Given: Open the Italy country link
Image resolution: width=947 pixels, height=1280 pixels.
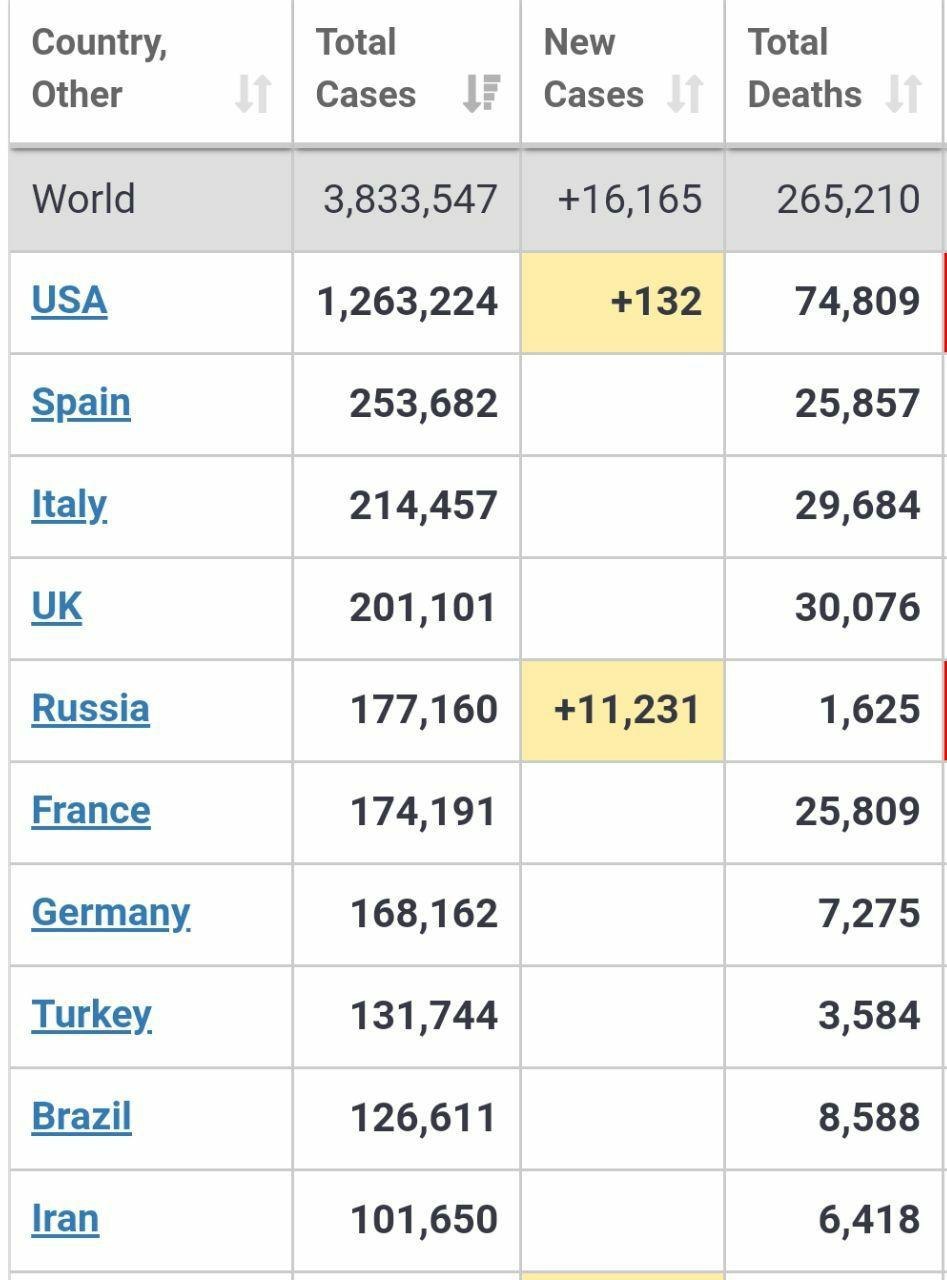Looking at the screenshot, I should [69, 505].
